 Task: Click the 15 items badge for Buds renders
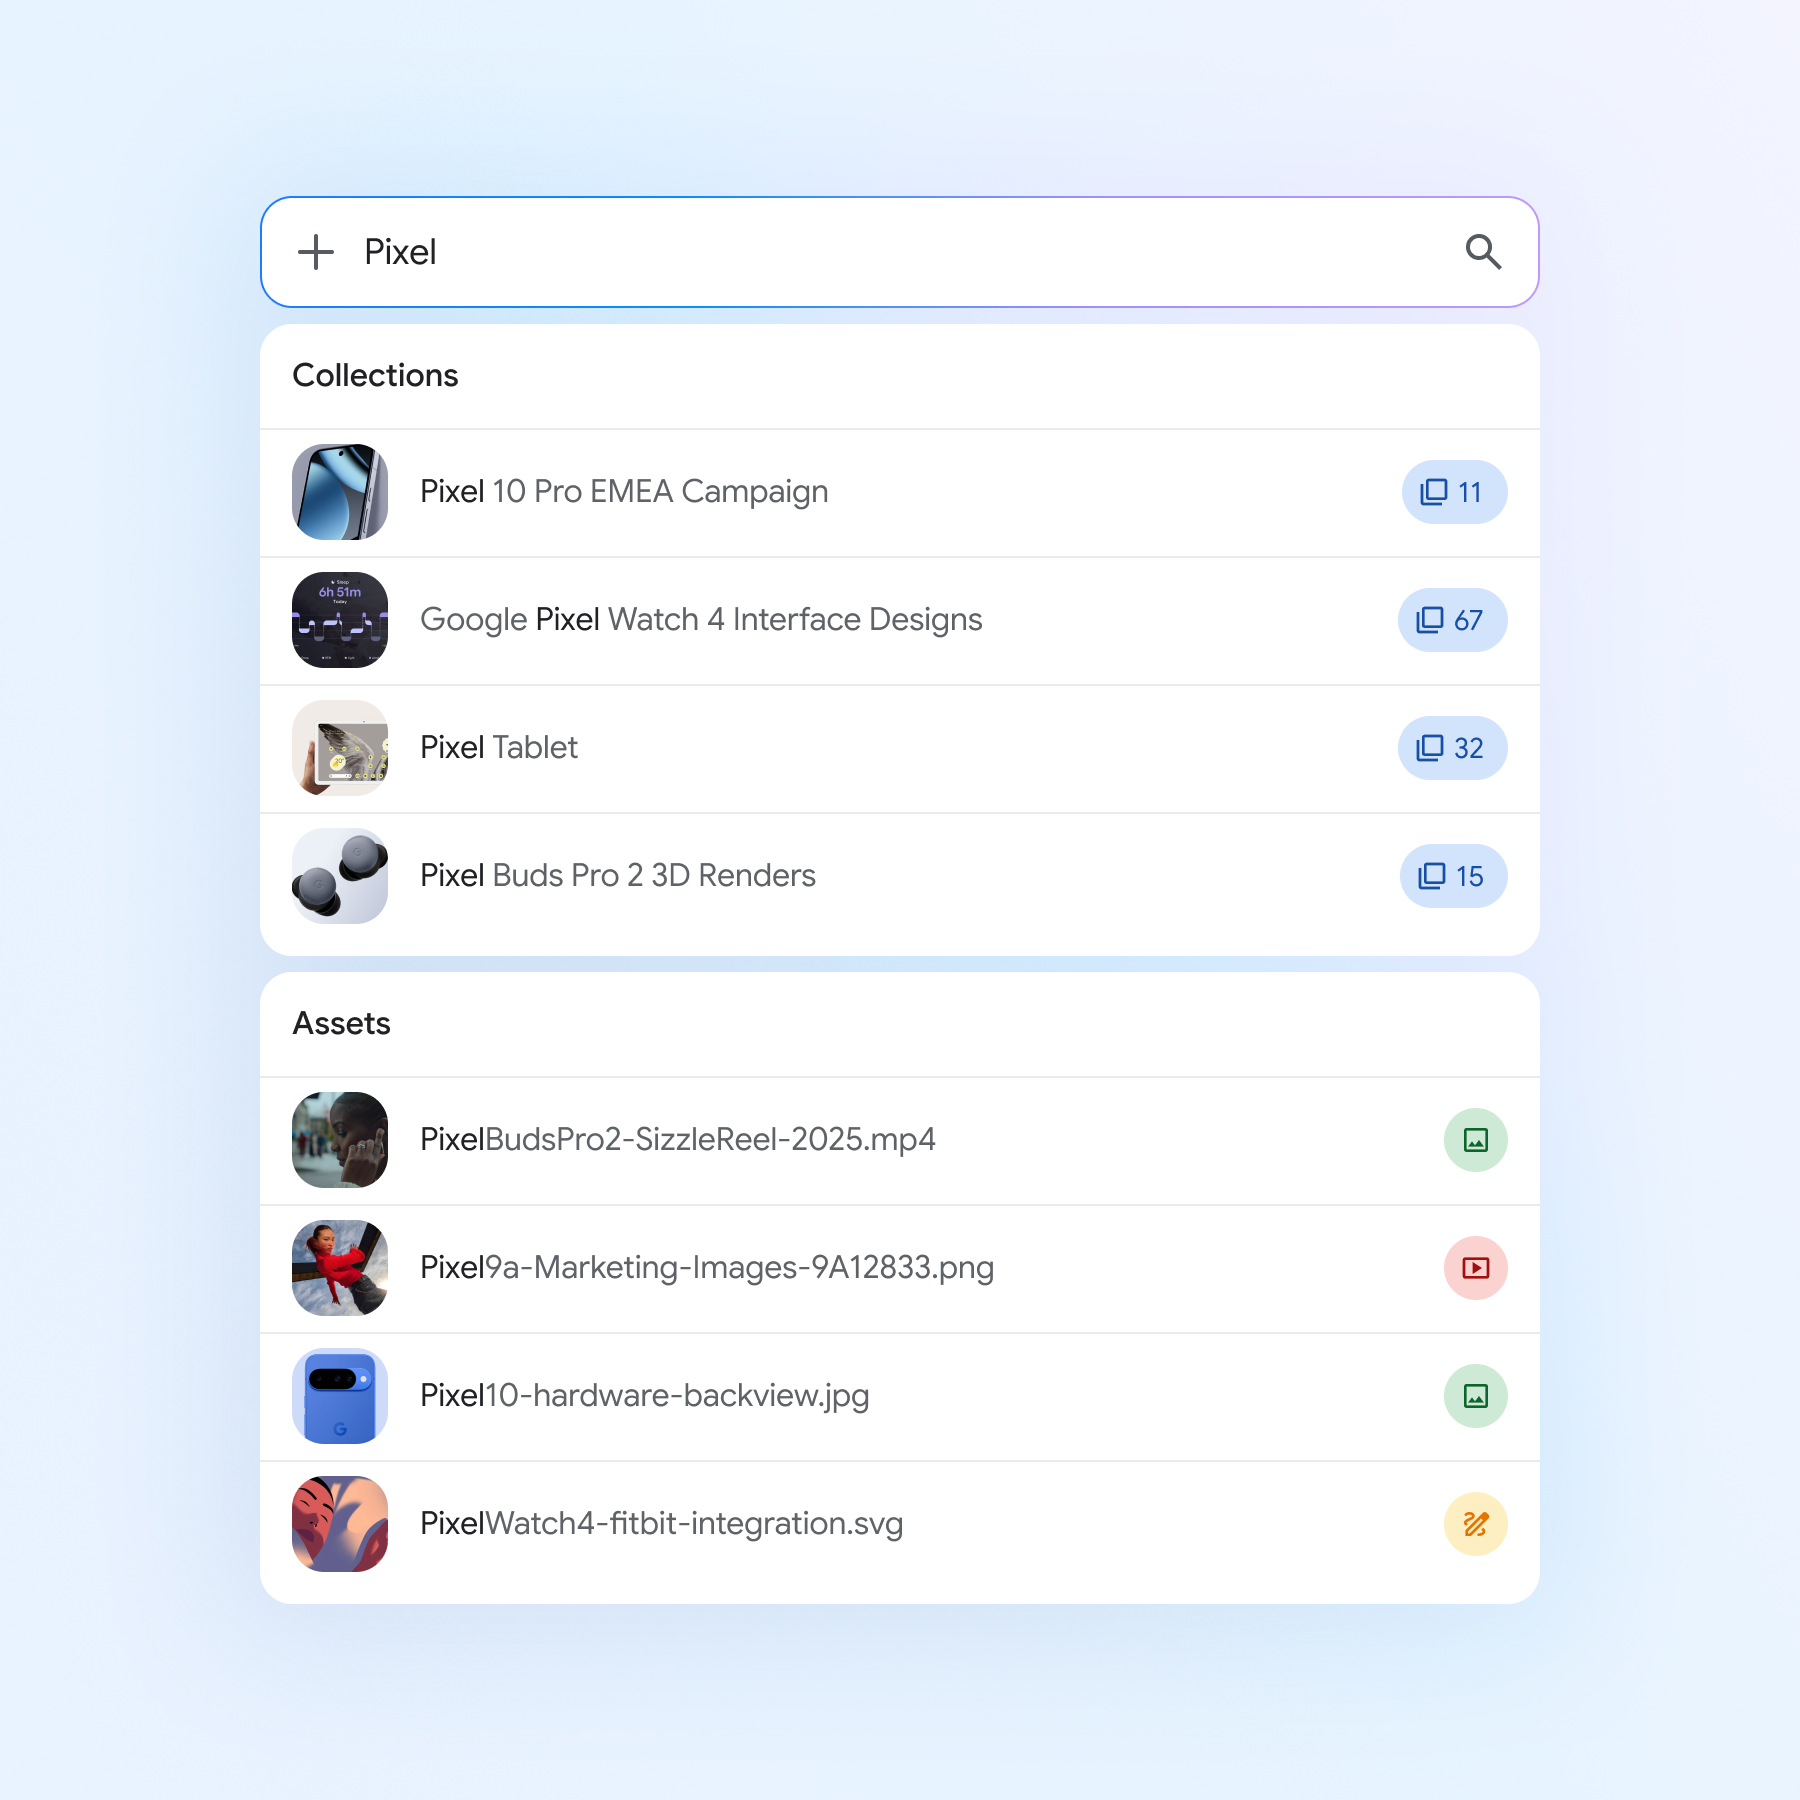click(1453, 876)
